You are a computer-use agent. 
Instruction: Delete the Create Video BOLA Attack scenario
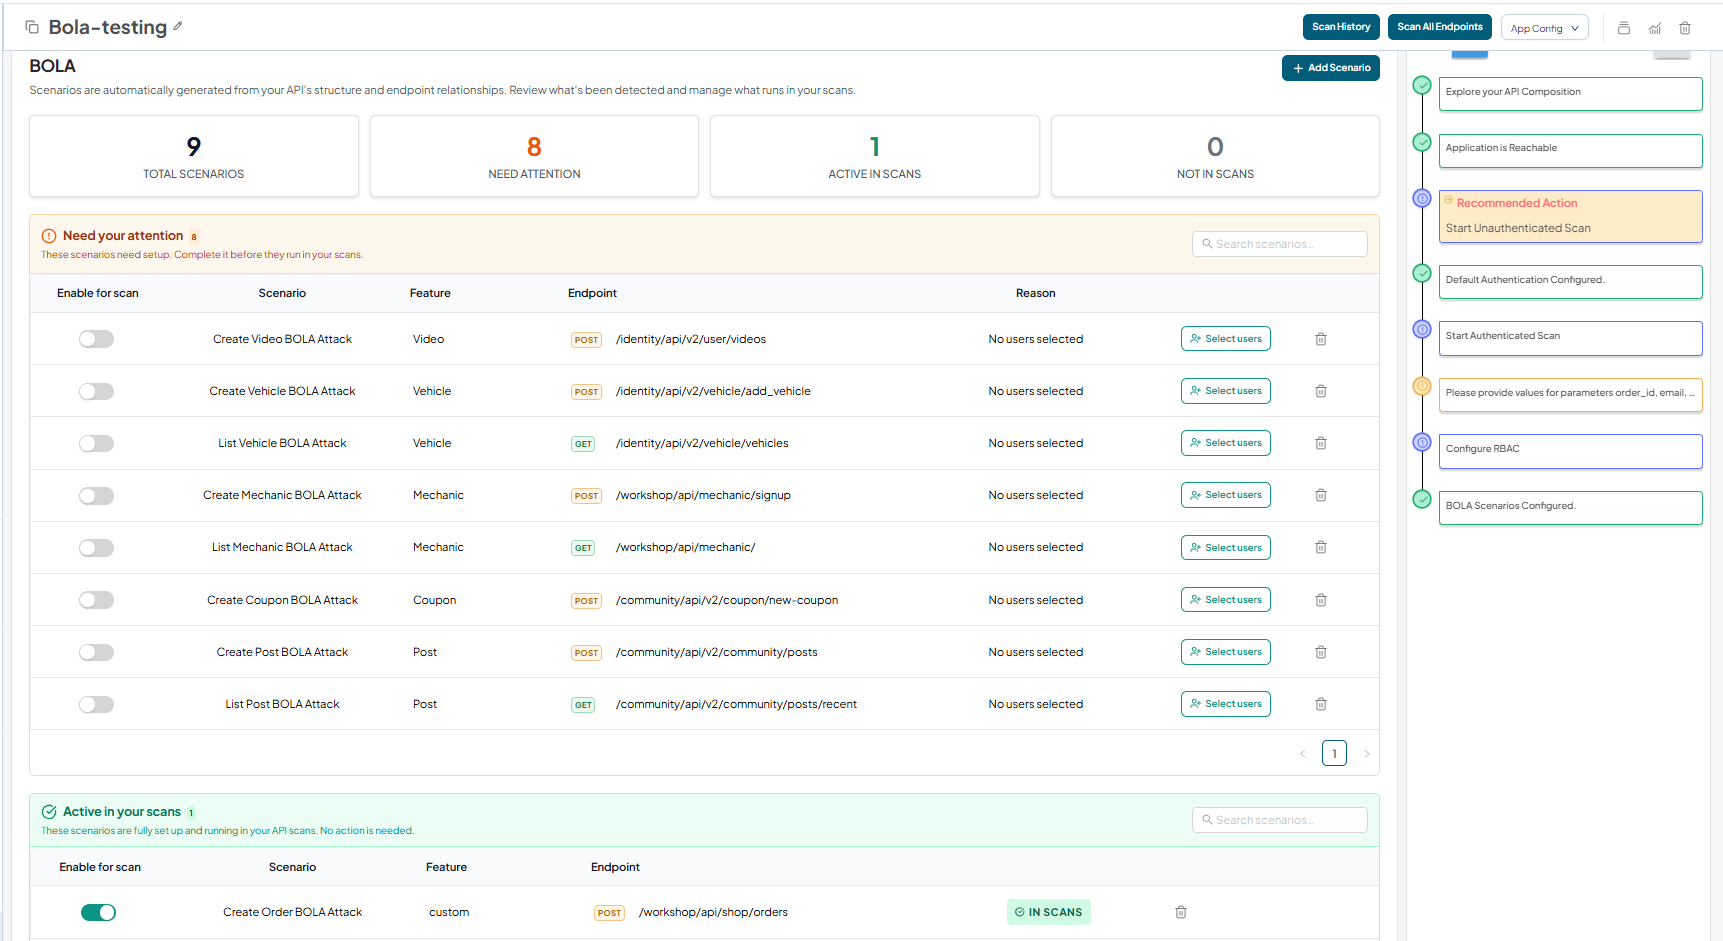coord(1321,339)
